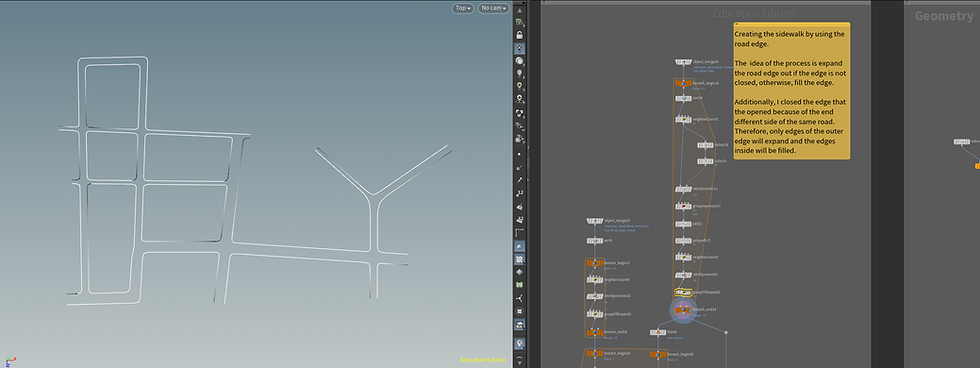Select the neighborCount4 node
This screenshot has height=368, width=980.
[595, 280]
